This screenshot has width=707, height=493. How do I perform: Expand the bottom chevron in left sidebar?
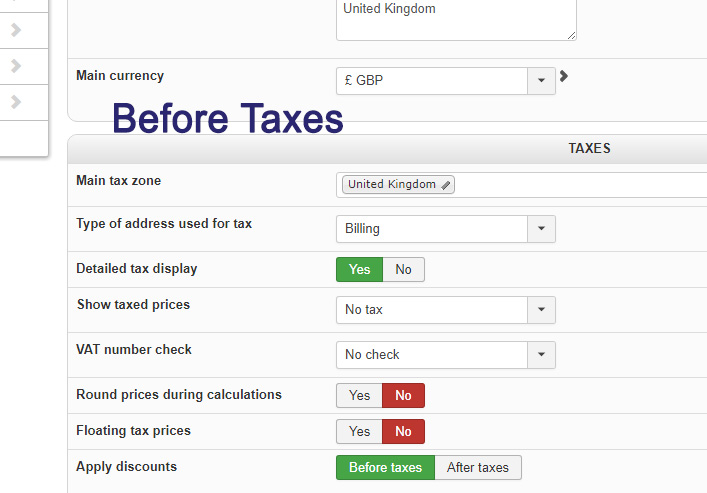16,102
